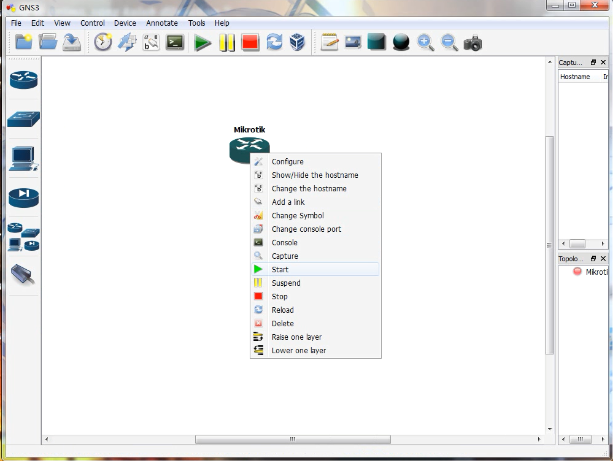This screenshot has width=613, height=461.
Task: Click the canvas scroll up arrow
Action: tap(550, 62)
